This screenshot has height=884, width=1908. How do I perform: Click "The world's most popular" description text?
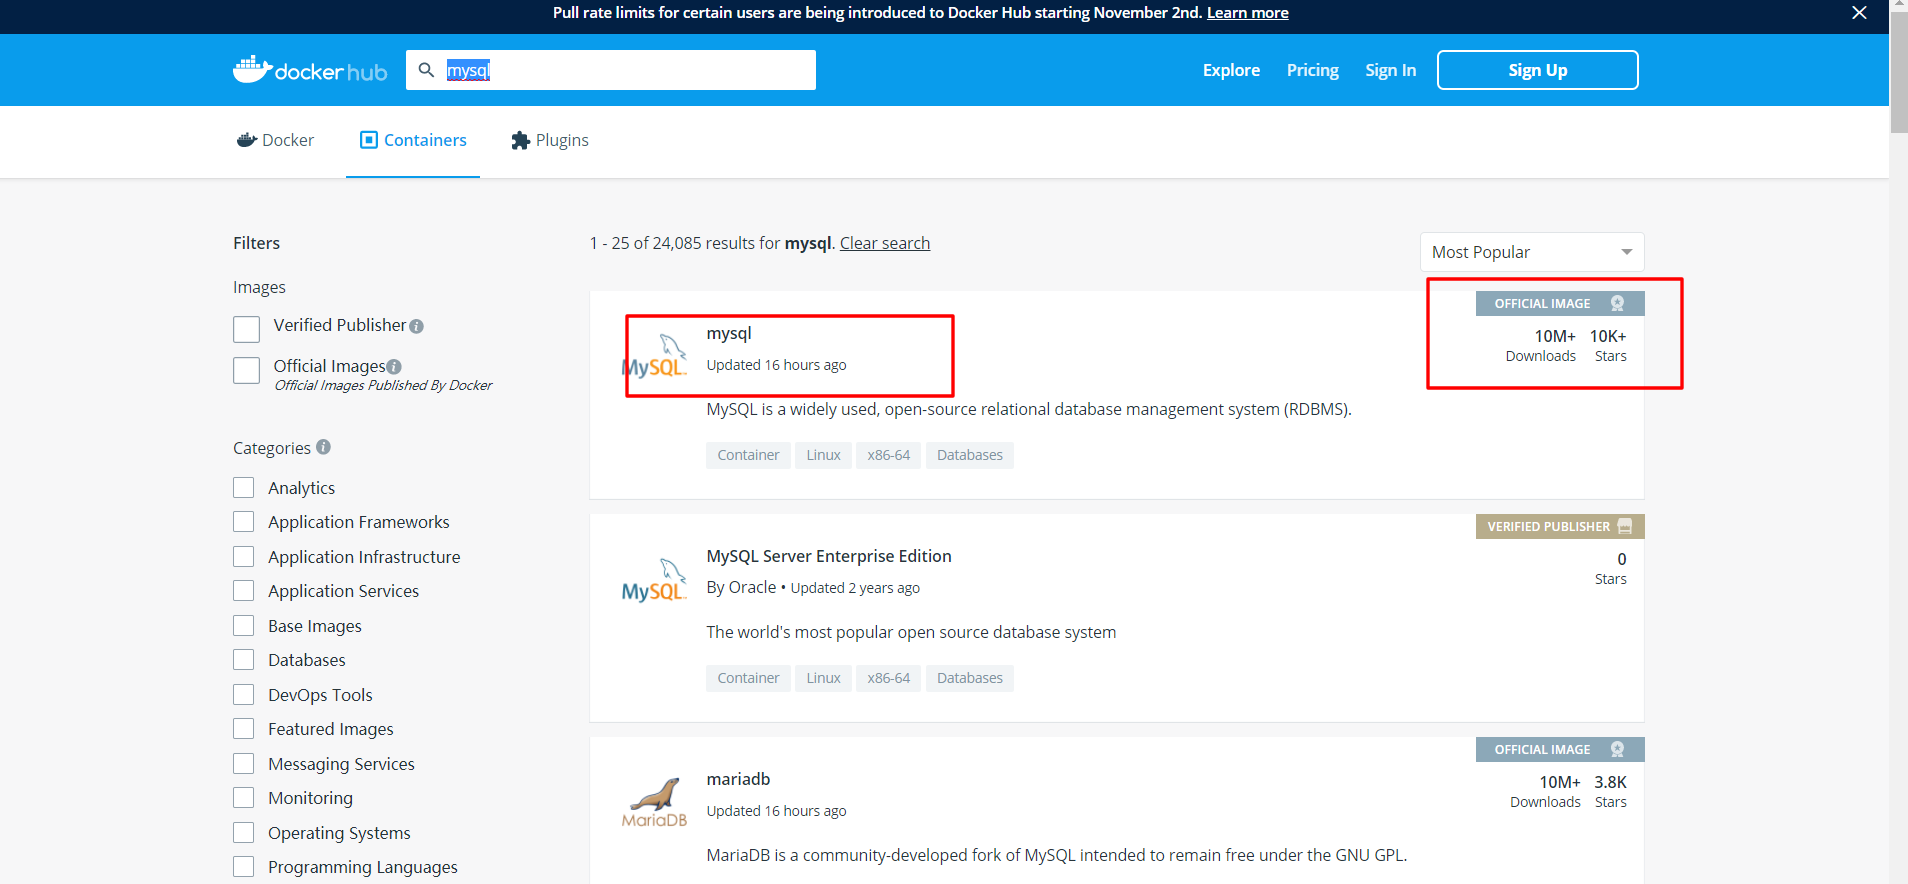click(x=911, y=632)
